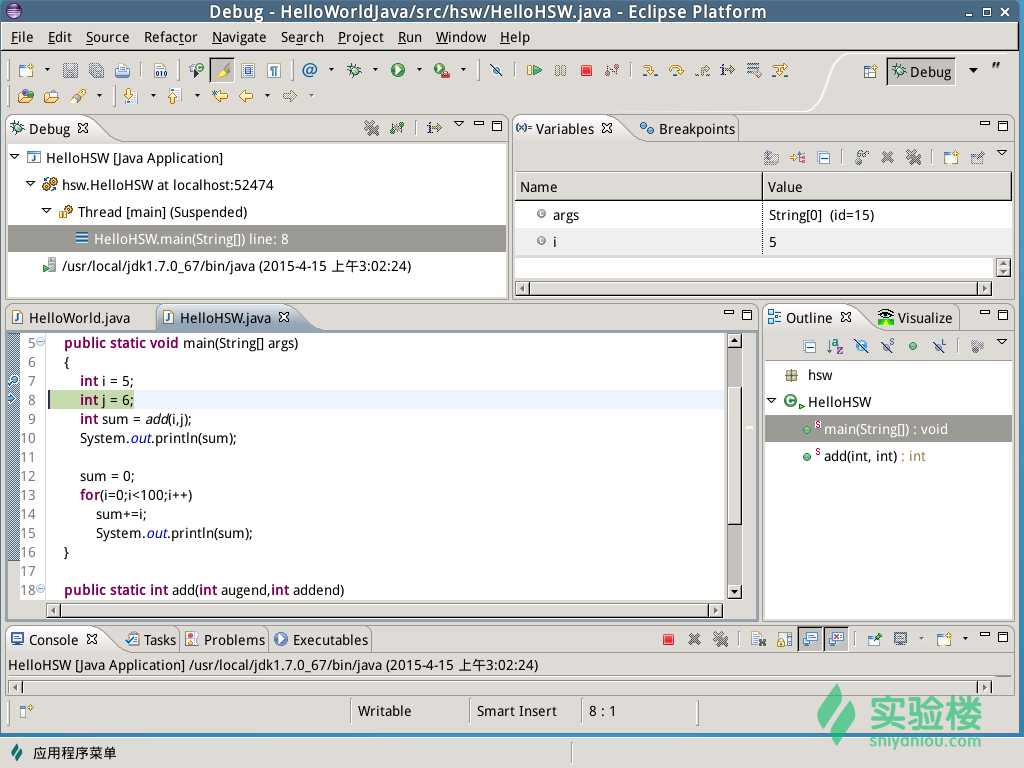Click the Next Annotation icon

[129, 97]
